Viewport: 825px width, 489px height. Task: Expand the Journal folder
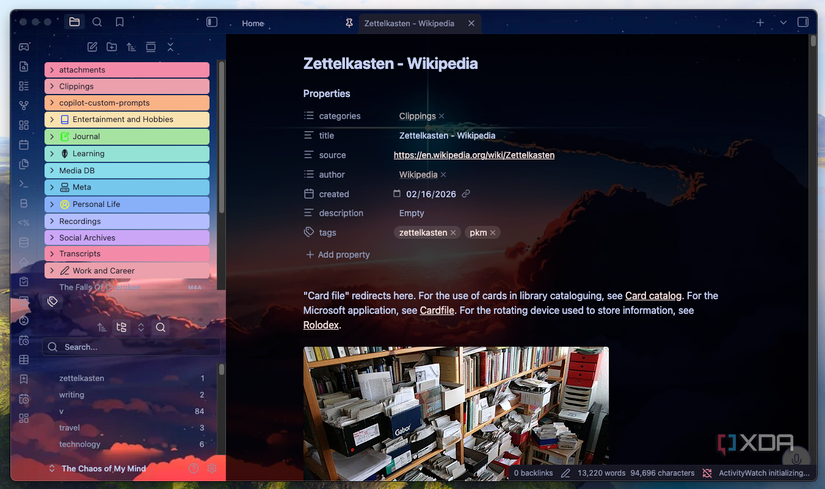click(127, 136)
